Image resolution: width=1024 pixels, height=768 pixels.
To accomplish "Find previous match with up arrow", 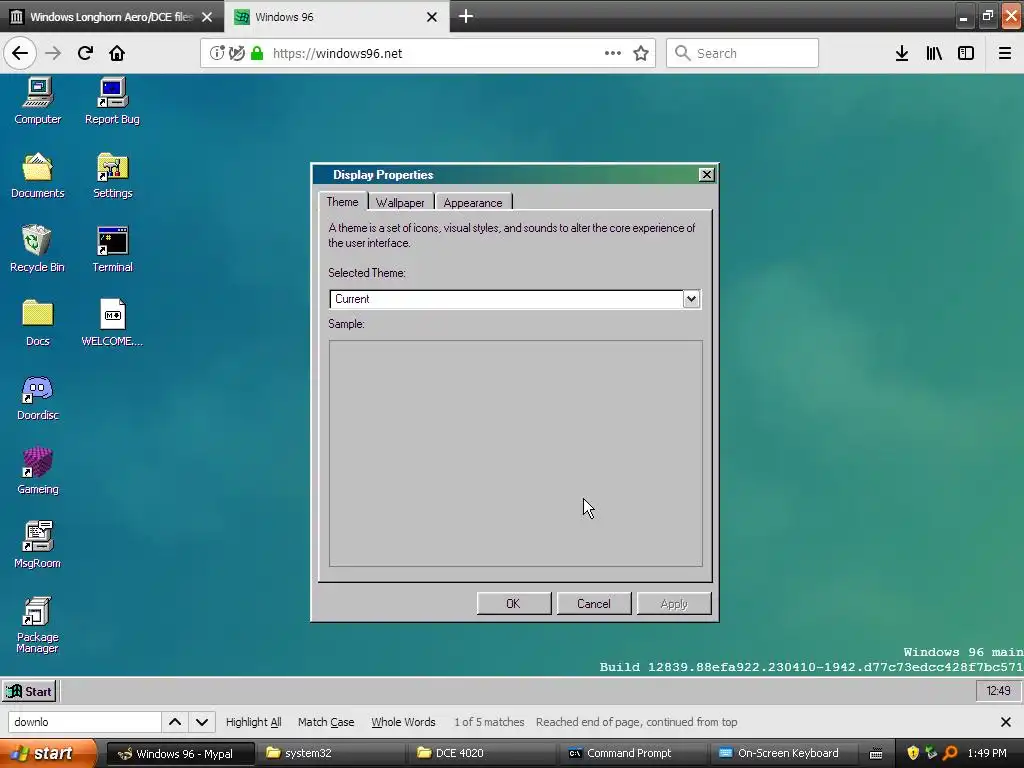I will [x=175, y=722].
